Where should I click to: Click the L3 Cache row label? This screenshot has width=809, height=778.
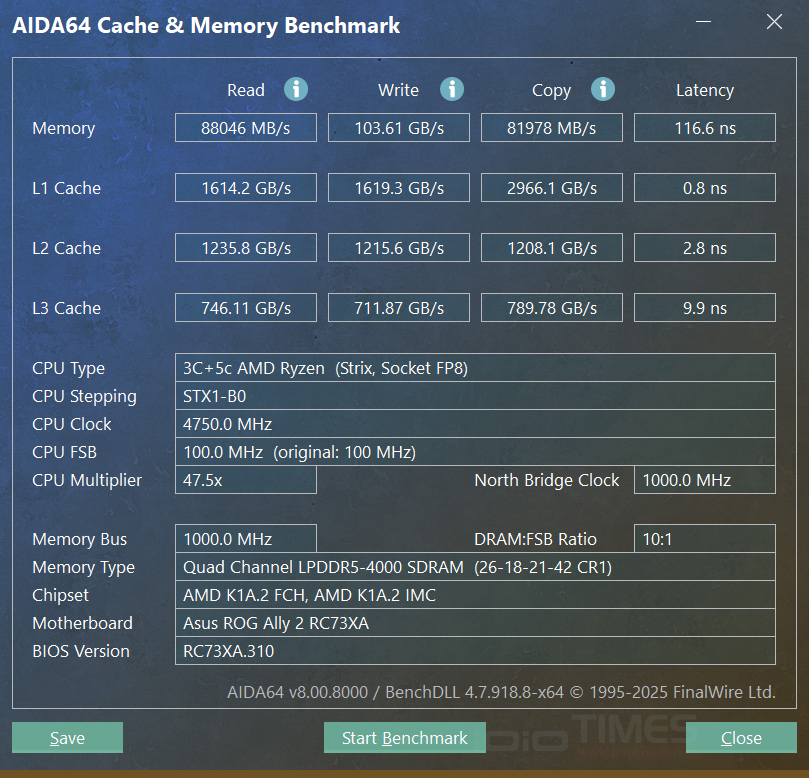coord(67,307)
